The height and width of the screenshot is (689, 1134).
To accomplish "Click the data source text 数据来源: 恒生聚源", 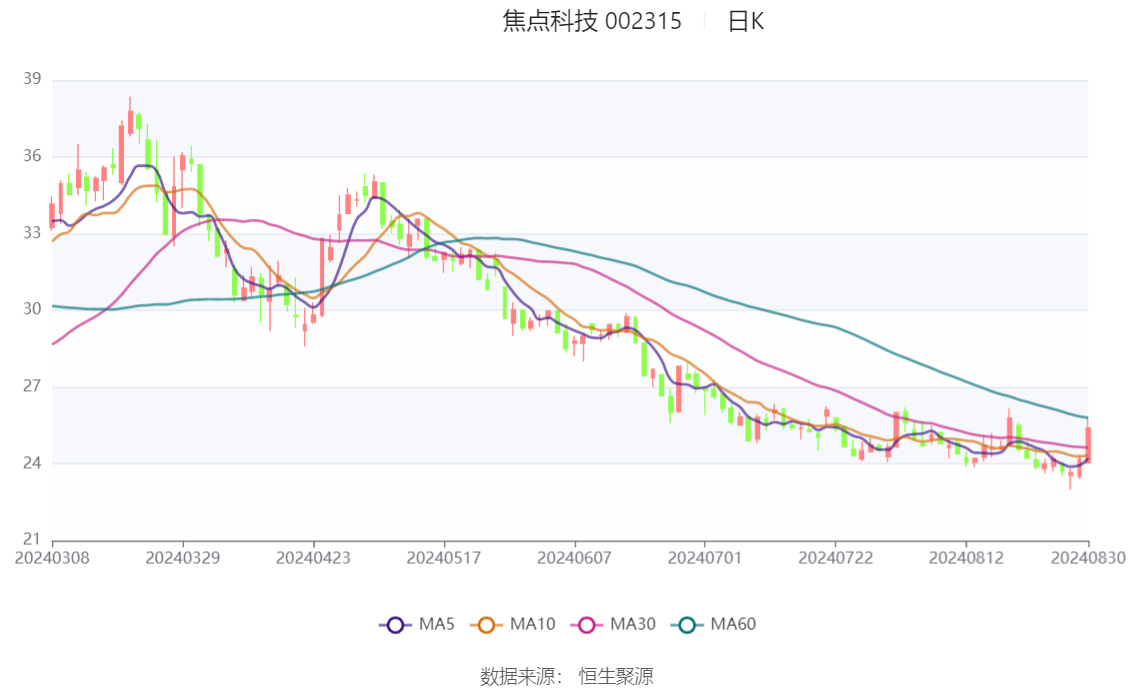I will (567, 677).
